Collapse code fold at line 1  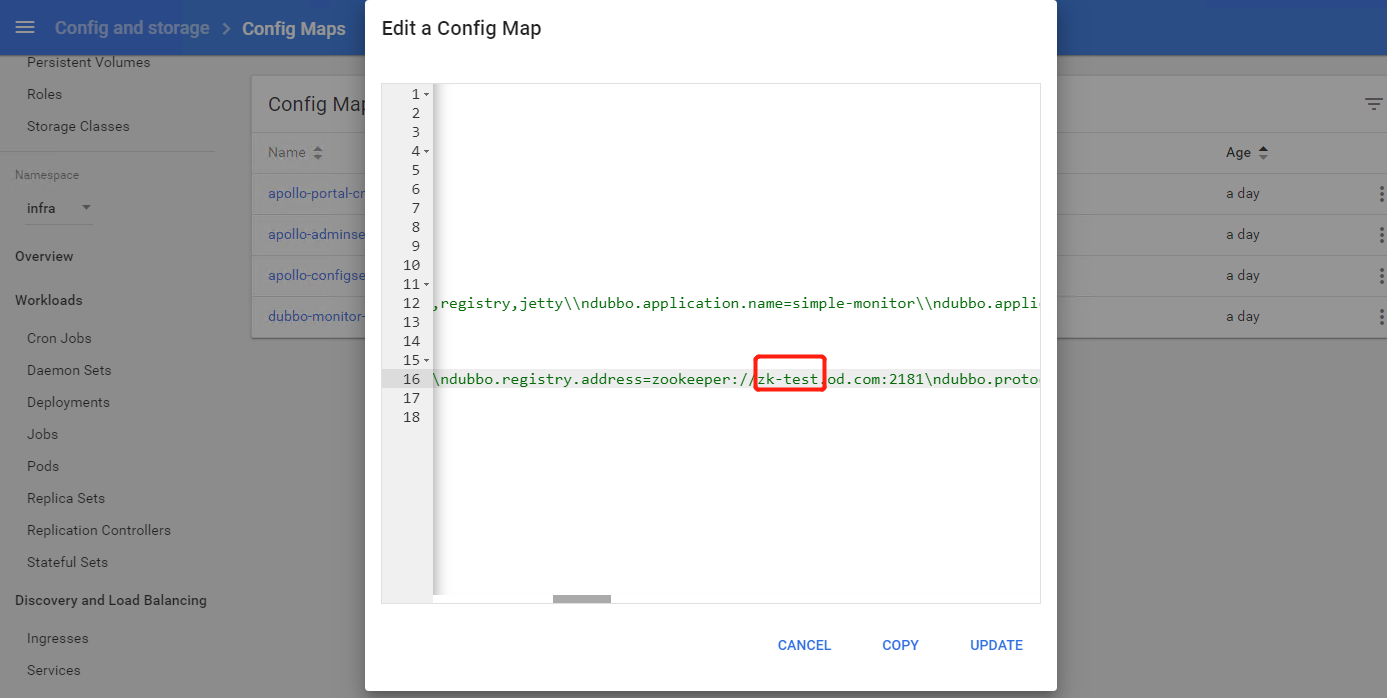click(427, 94)
